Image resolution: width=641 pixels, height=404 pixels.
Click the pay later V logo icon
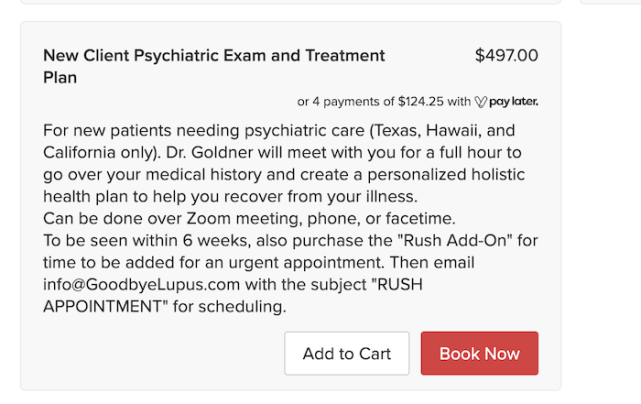coord(480,101)
